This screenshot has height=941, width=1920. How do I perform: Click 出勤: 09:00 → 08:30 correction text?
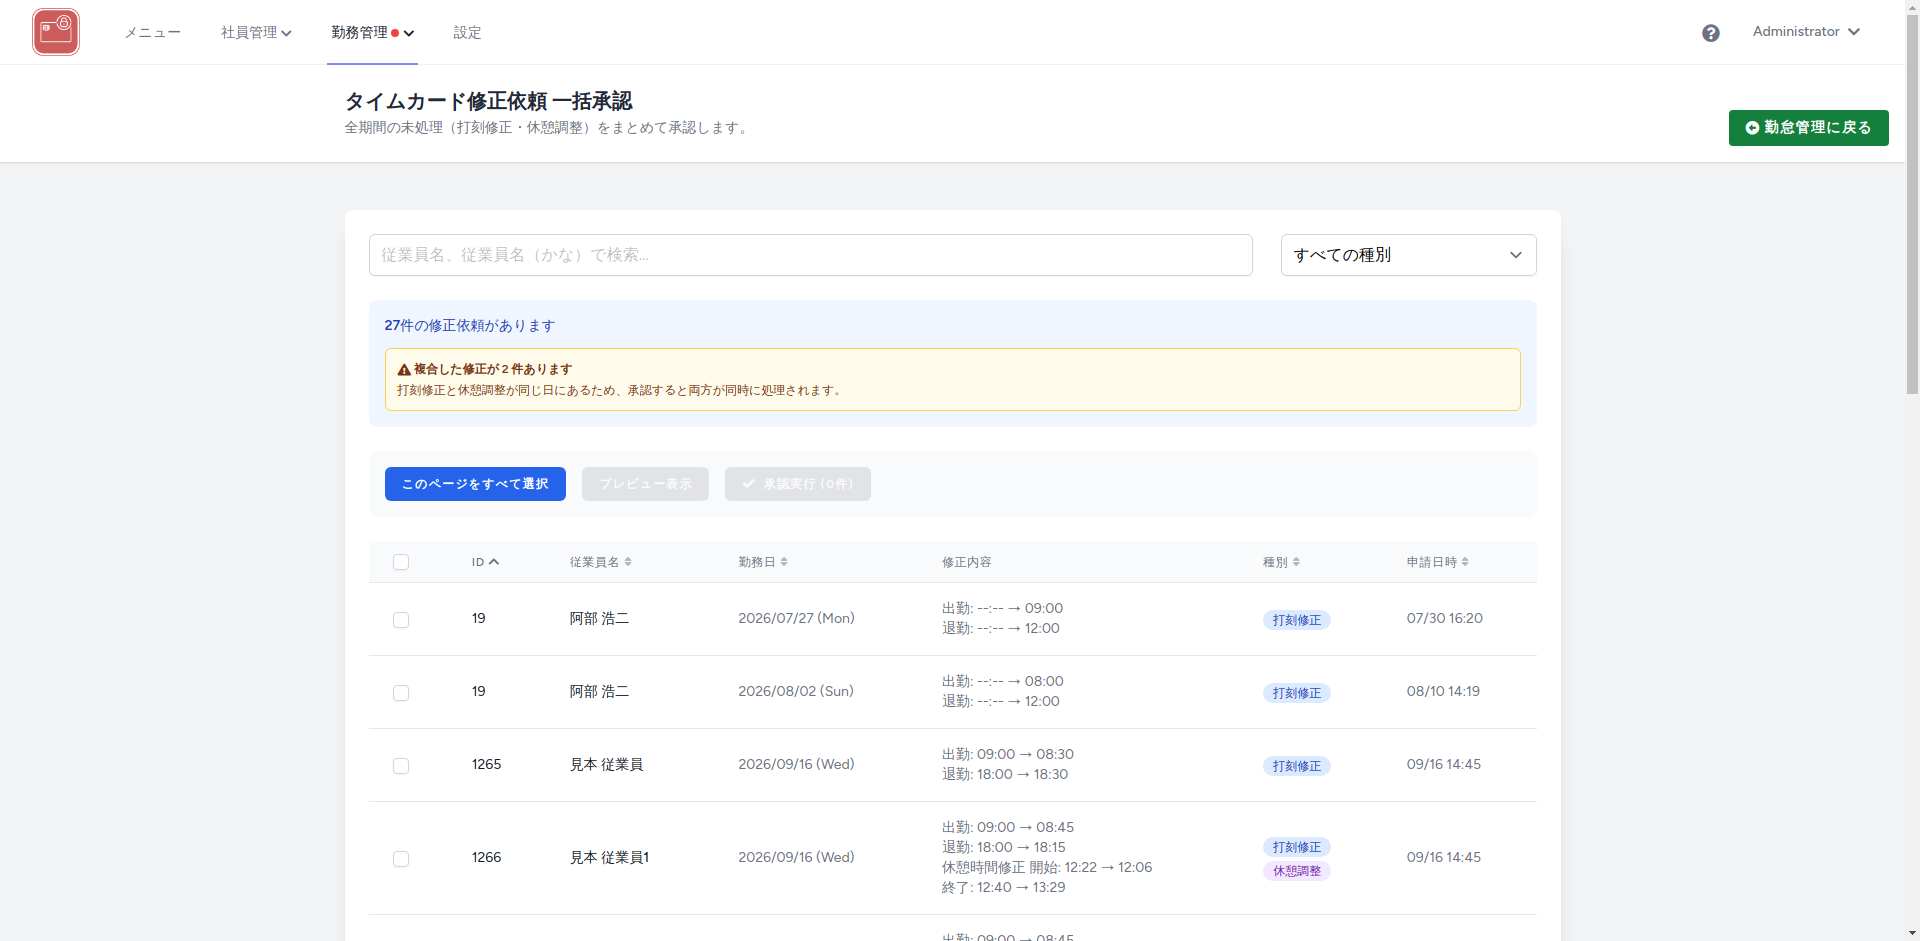click(x=1007, y=754)
